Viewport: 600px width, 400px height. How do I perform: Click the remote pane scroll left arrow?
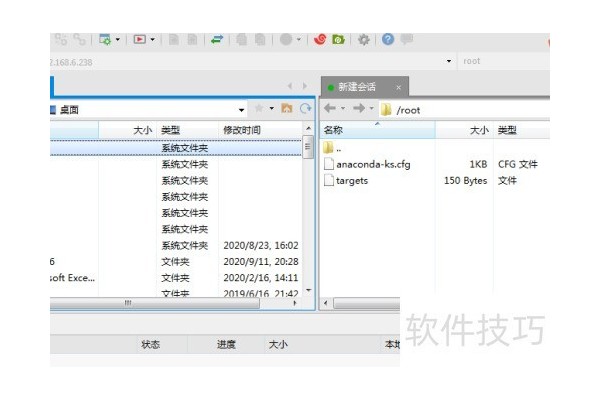(x=326, y=303)
